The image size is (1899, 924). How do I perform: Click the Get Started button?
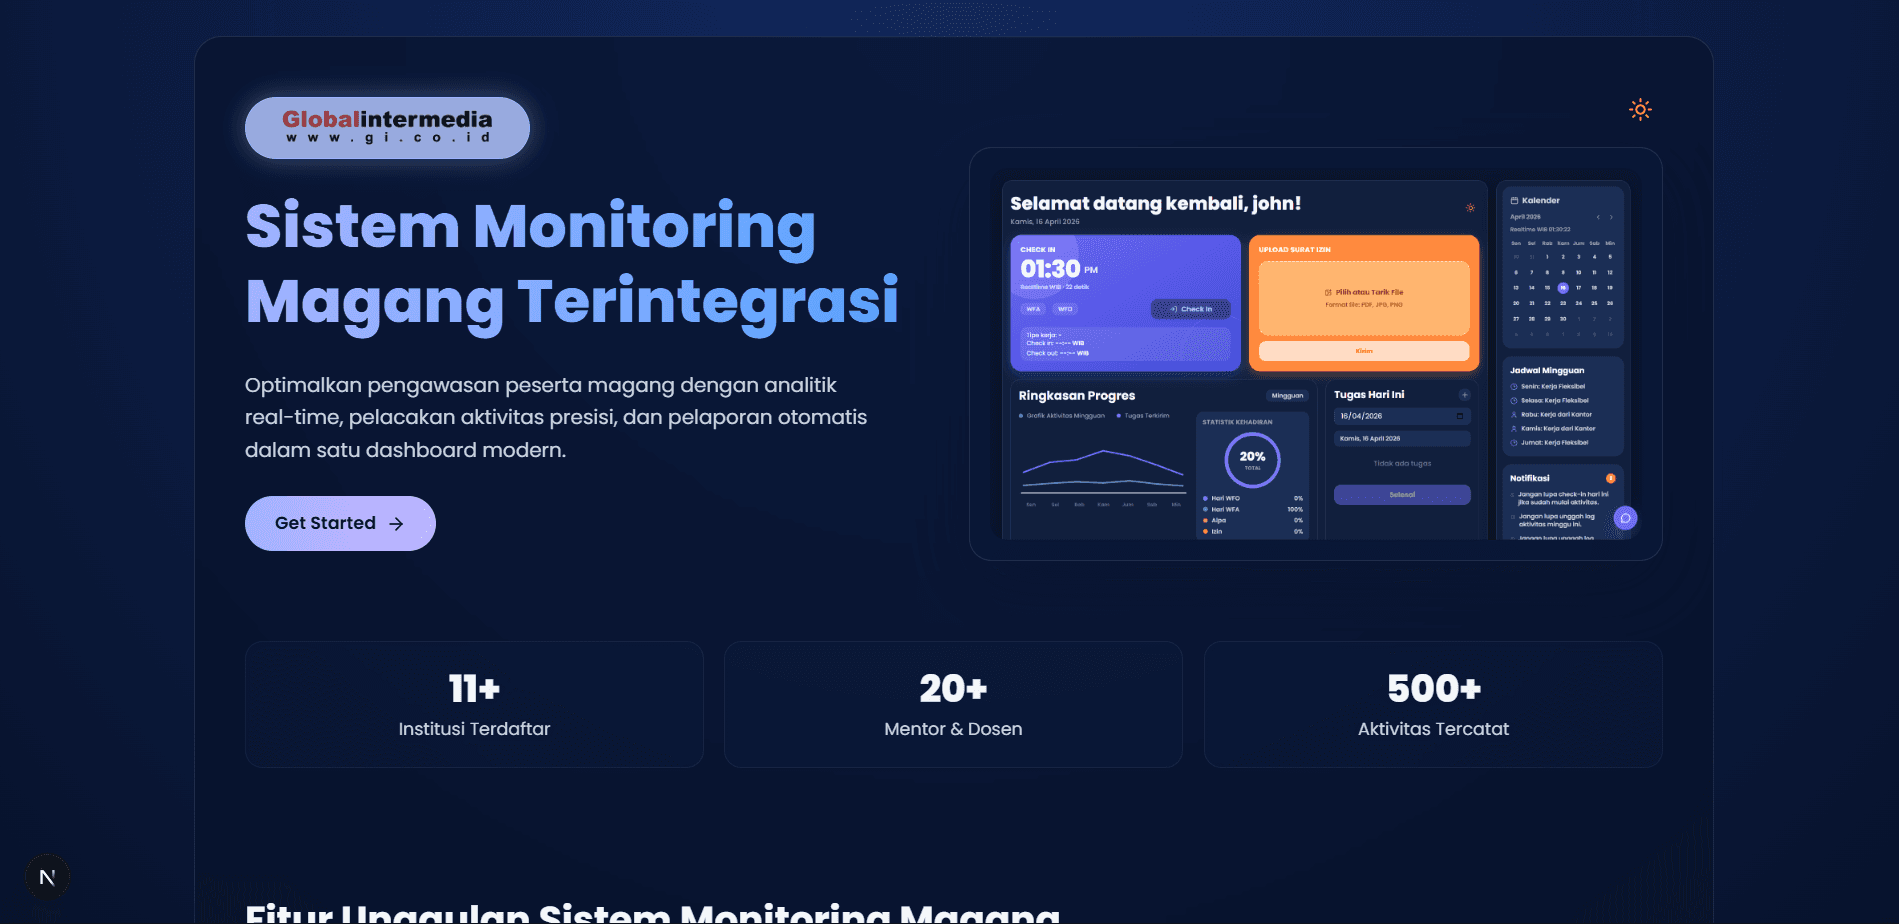click(340, 523)
